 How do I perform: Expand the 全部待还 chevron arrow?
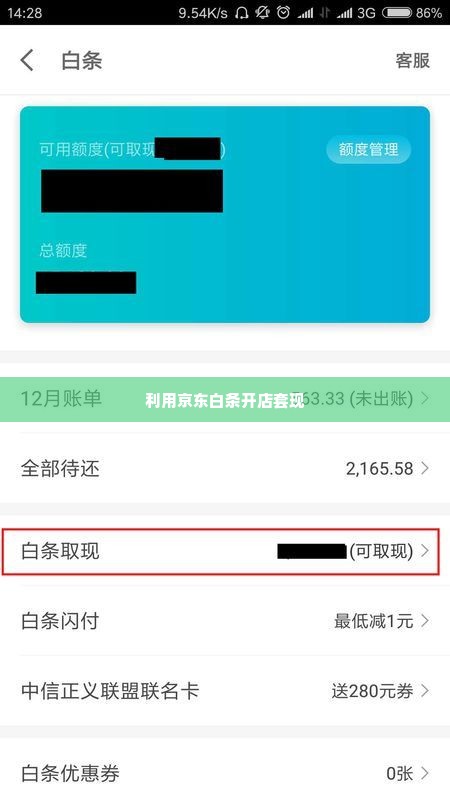[x=425, y=468]
